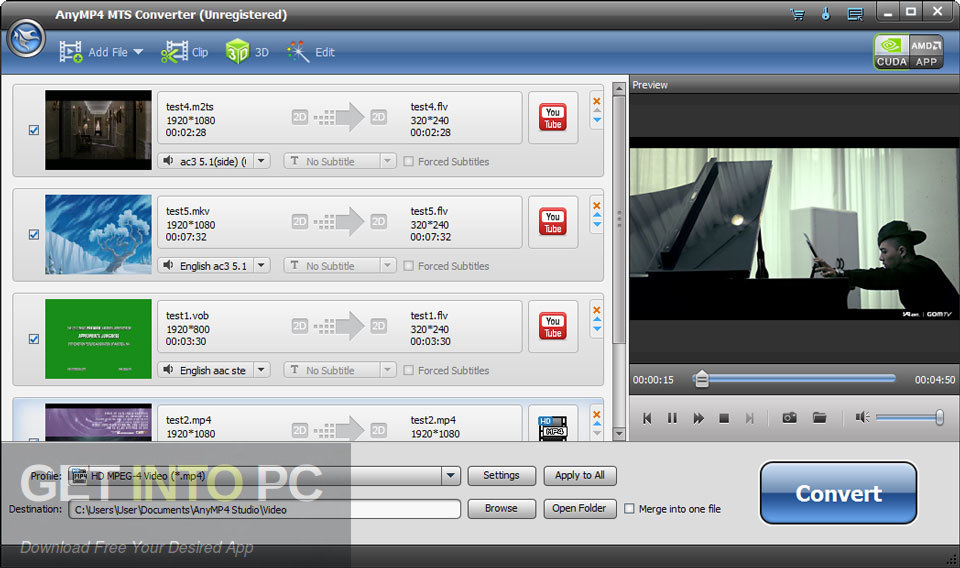Click YouTube profile icon for test5.flv
Image resolution: width=960 pixels, height=568 pixels.
pyautogui.click(x=553, y=222)
